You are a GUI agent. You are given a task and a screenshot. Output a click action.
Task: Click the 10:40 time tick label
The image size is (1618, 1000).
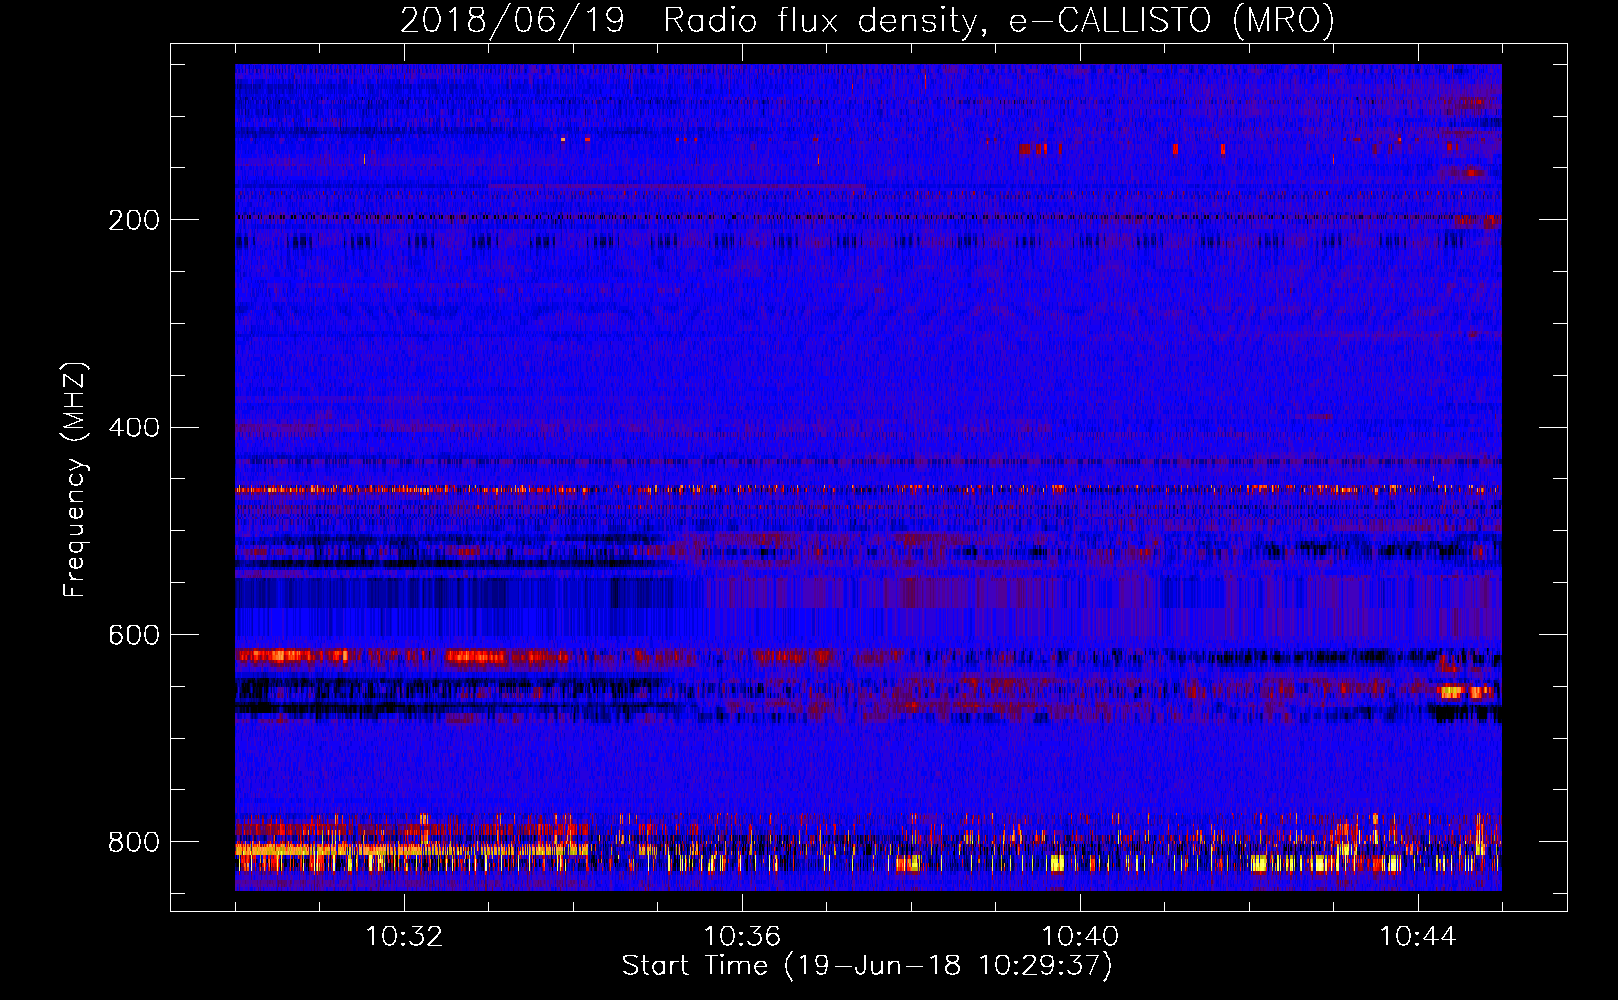point(1080,937)
